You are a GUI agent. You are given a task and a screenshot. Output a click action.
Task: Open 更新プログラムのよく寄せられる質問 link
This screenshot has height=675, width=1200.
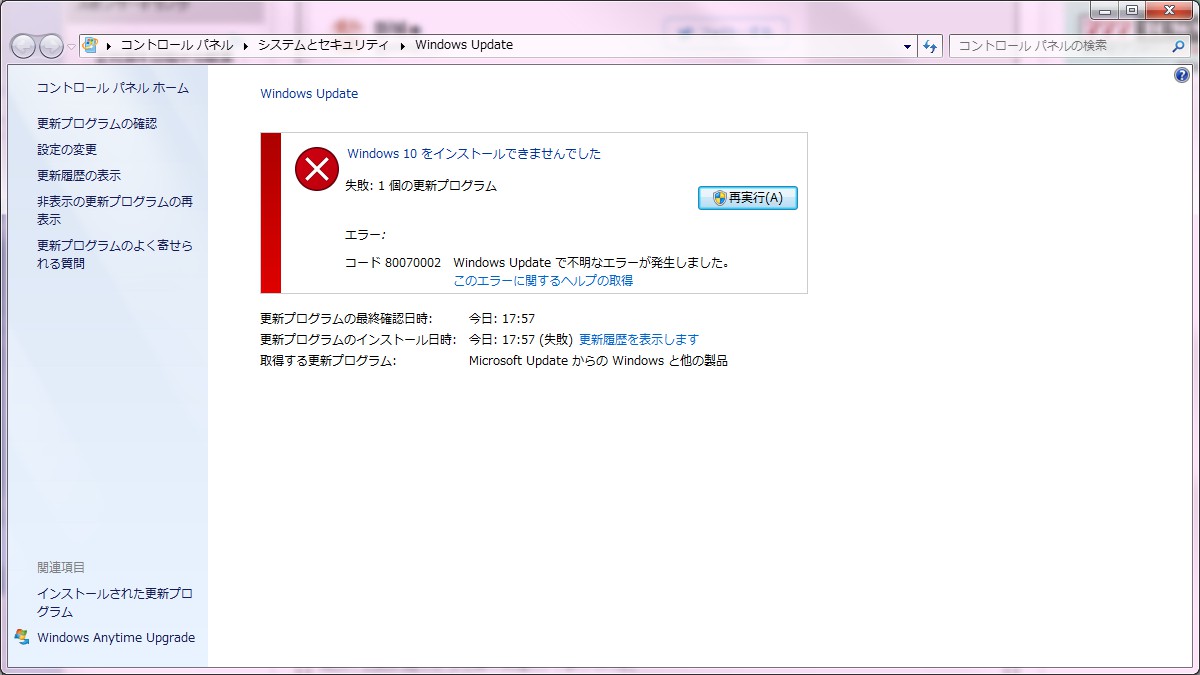(x=115, y=254)
